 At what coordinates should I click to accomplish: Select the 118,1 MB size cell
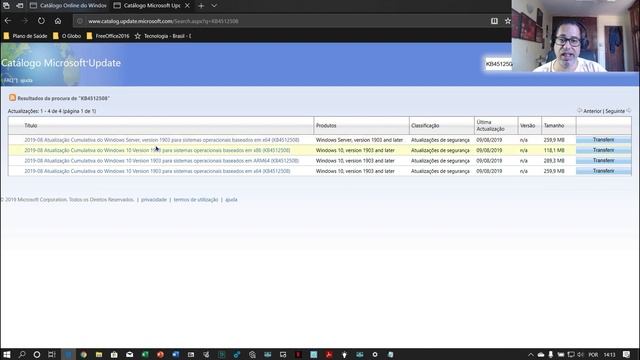(554, 150)
